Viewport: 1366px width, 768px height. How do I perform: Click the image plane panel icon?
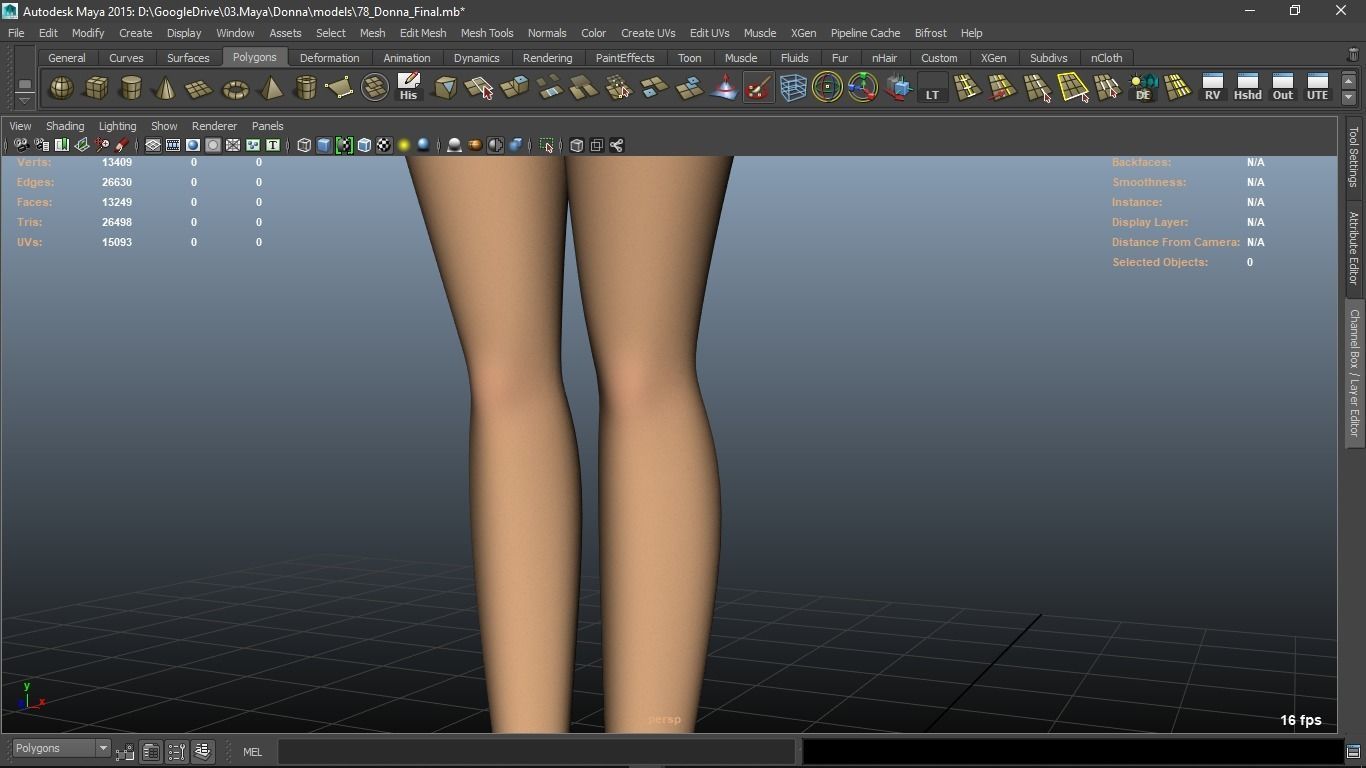pos(82,146)
